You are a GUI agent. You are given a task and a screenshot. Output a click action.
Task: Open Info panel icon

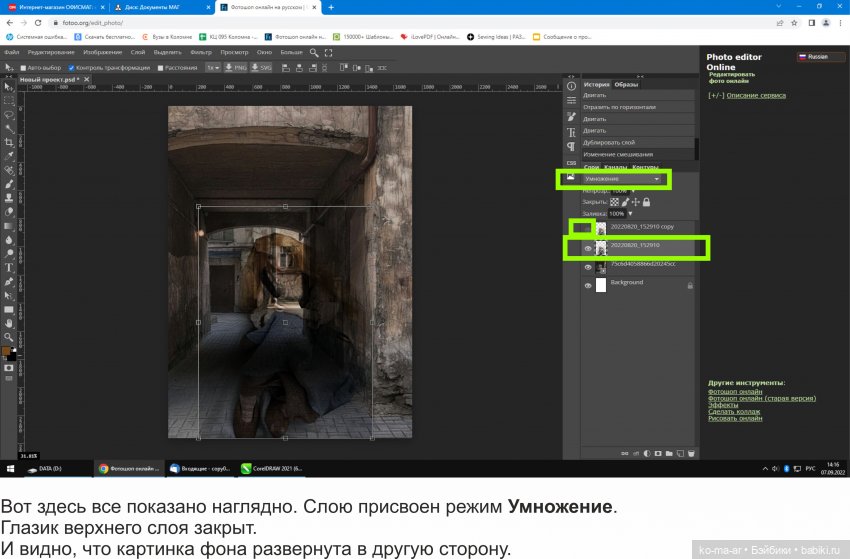click(571, 86)
